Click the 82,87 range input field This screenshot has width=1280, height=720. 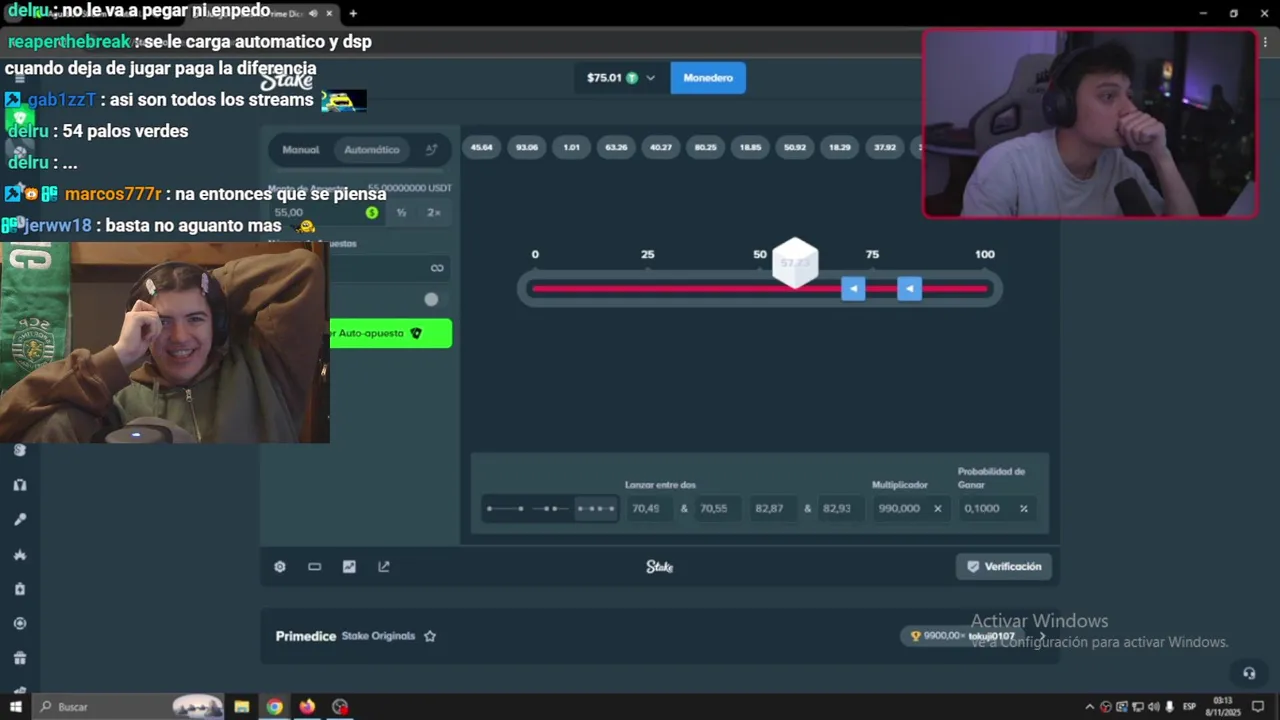774,508
